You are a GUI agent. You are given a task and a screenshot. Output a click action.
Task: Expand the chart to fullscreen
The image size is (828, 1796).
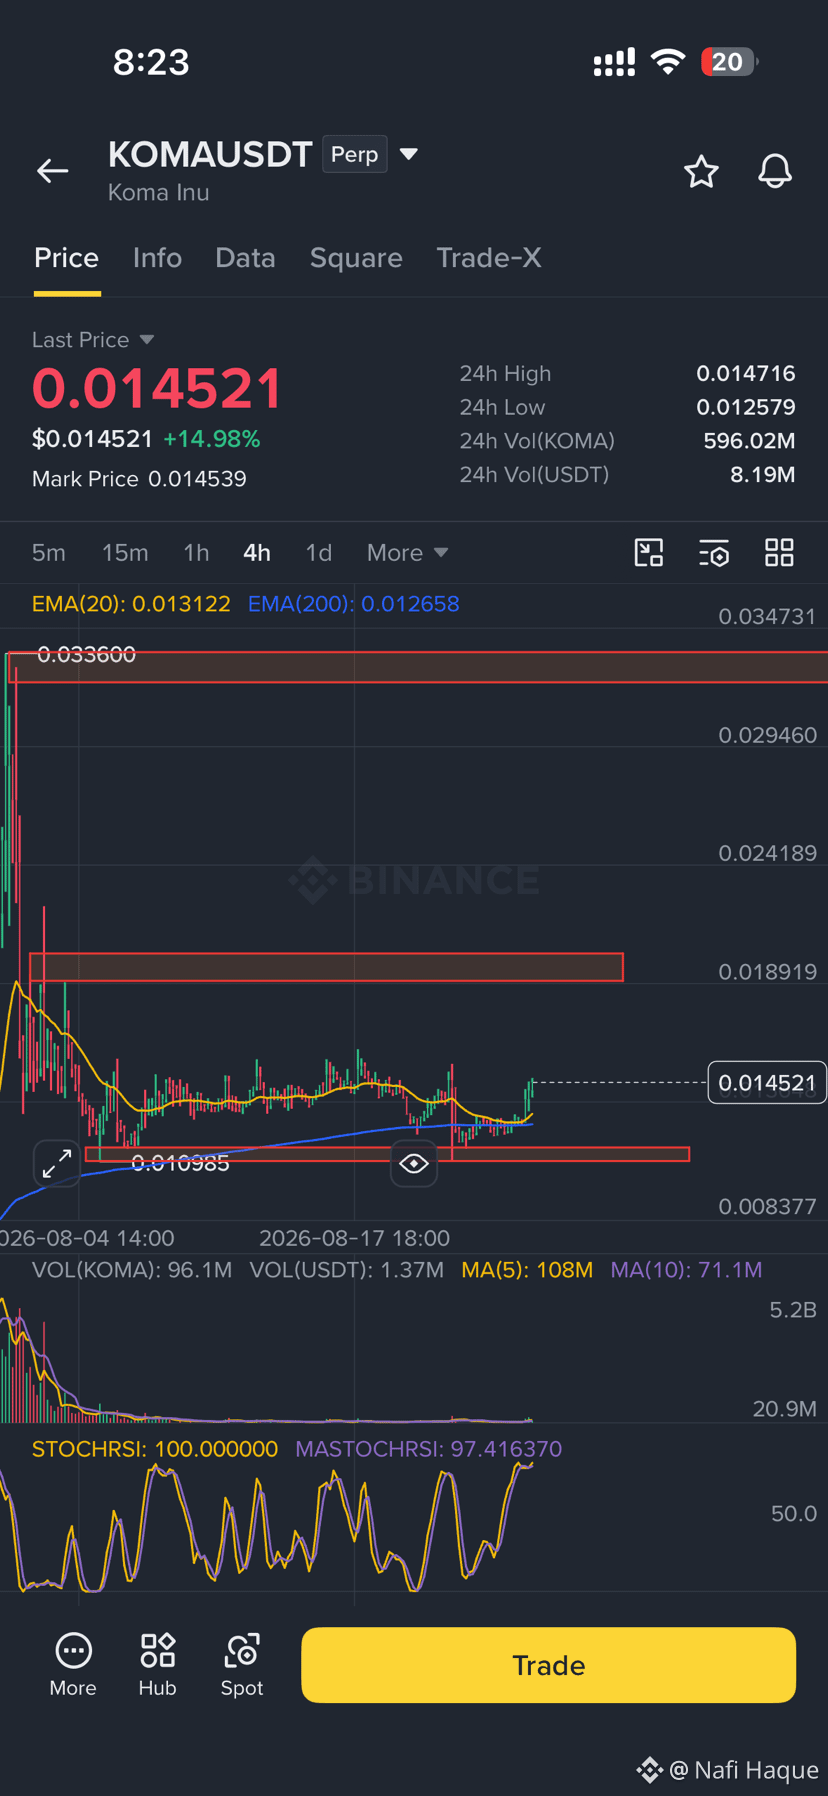(56, 1163)
